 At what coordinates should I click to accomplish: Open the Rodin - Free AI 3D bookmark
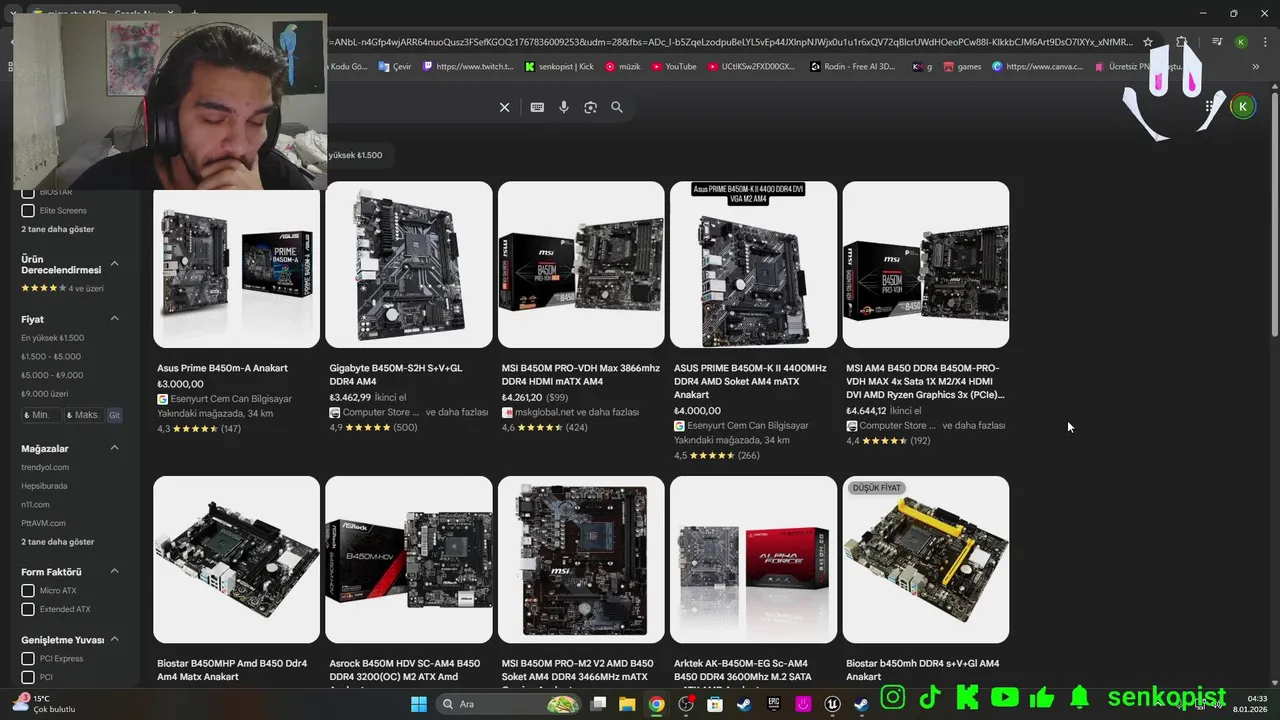coord(853,67)
